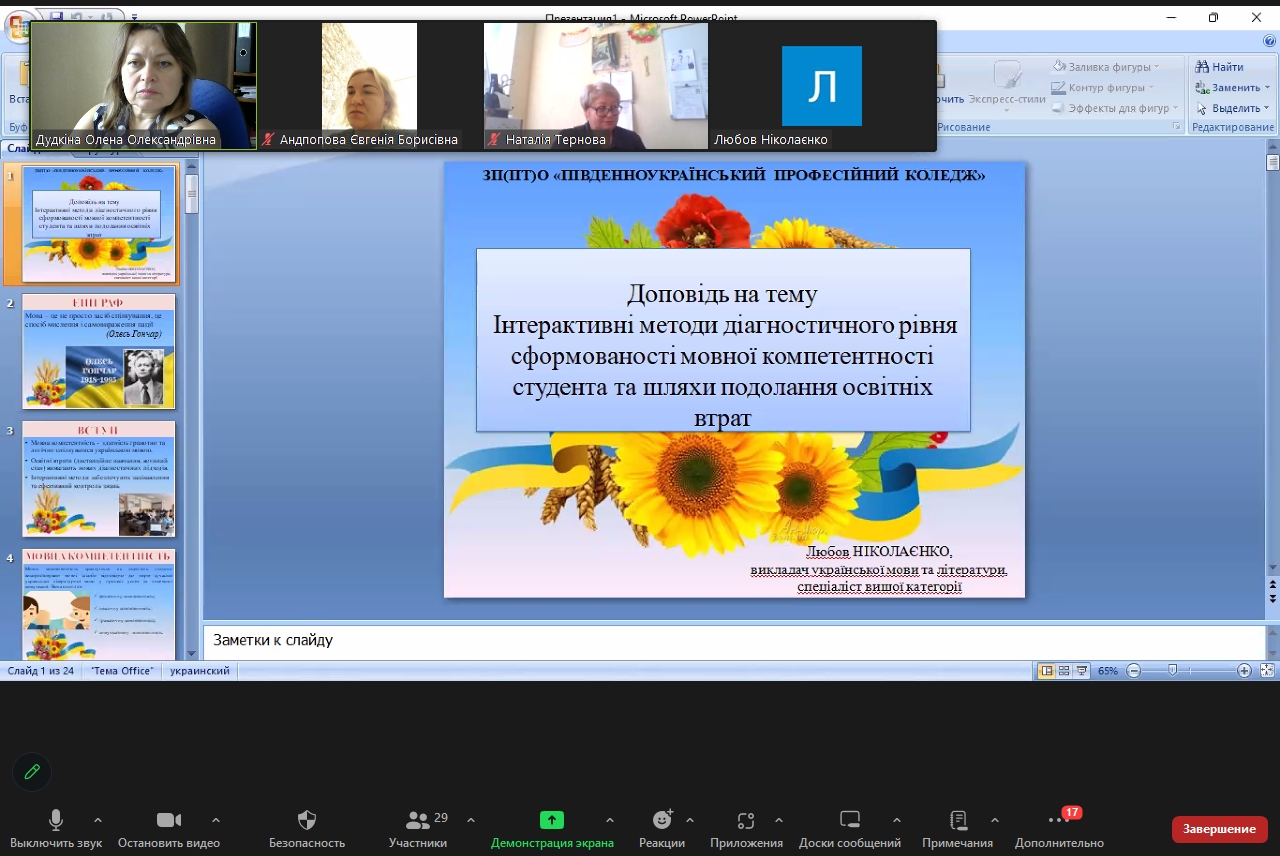This screenshot has width=1280, height=856.
Task: Click the zoom out minus button
Action: pos(1133,671)
